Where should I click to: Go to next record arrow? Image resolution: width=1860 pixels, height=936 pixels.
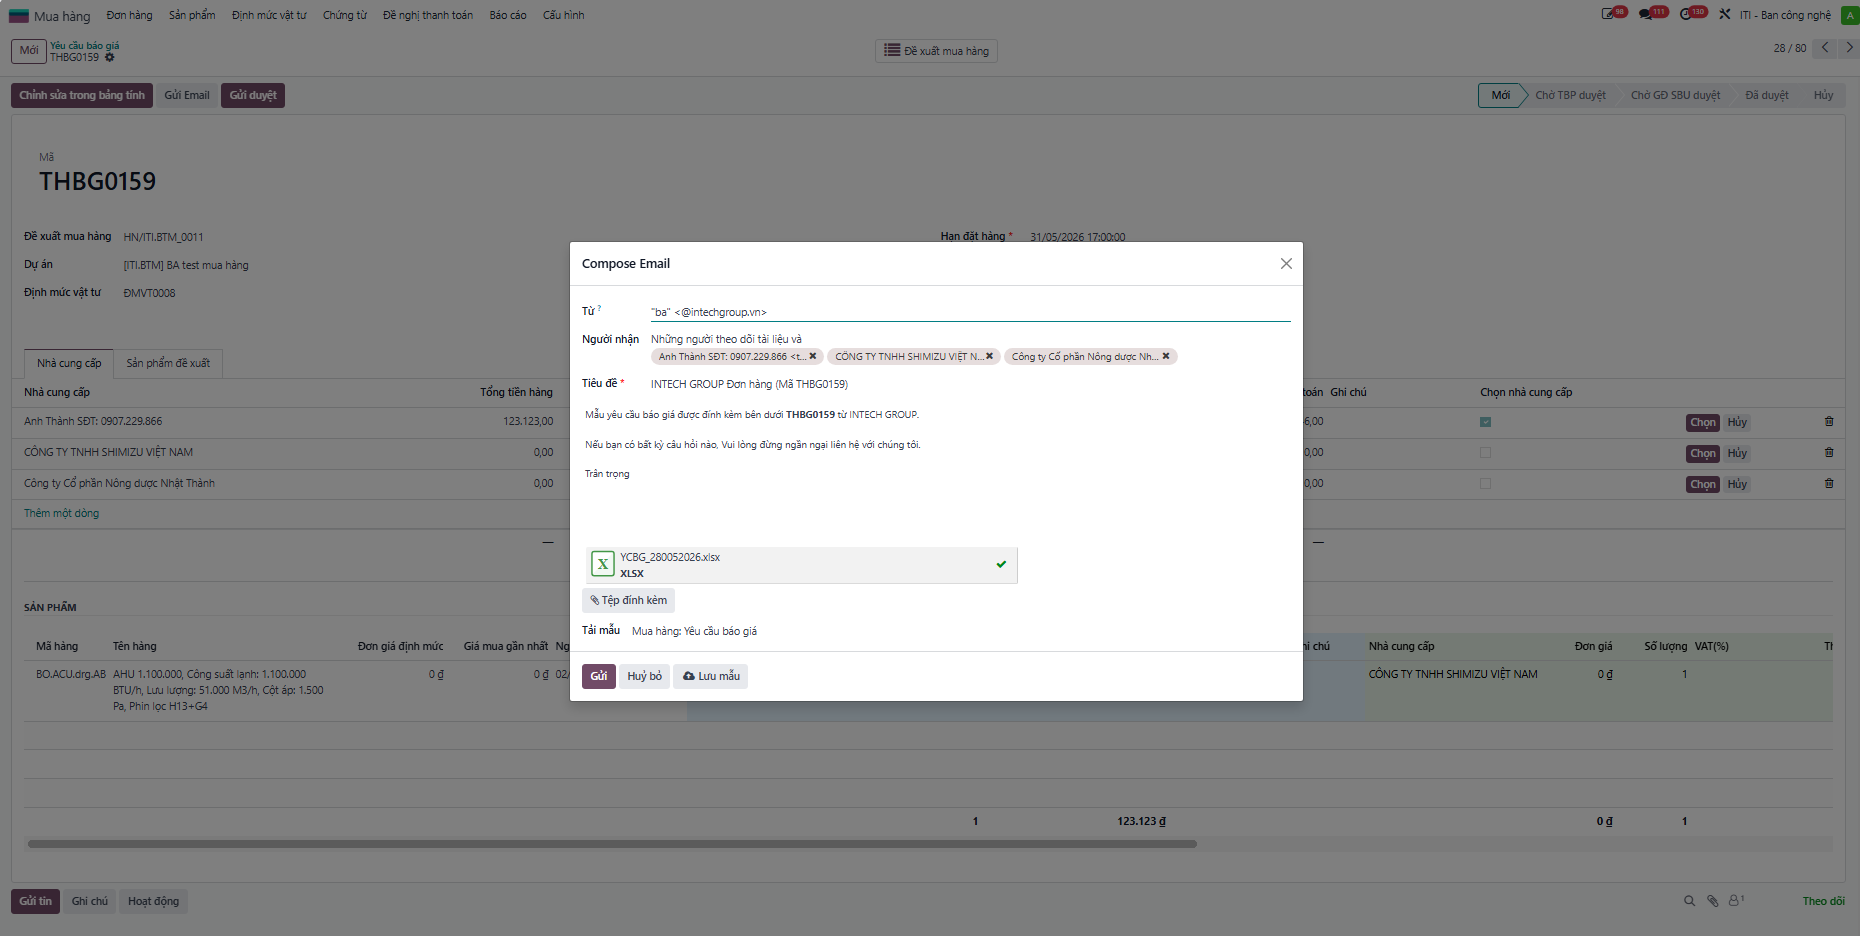[x=1849, y=48]
